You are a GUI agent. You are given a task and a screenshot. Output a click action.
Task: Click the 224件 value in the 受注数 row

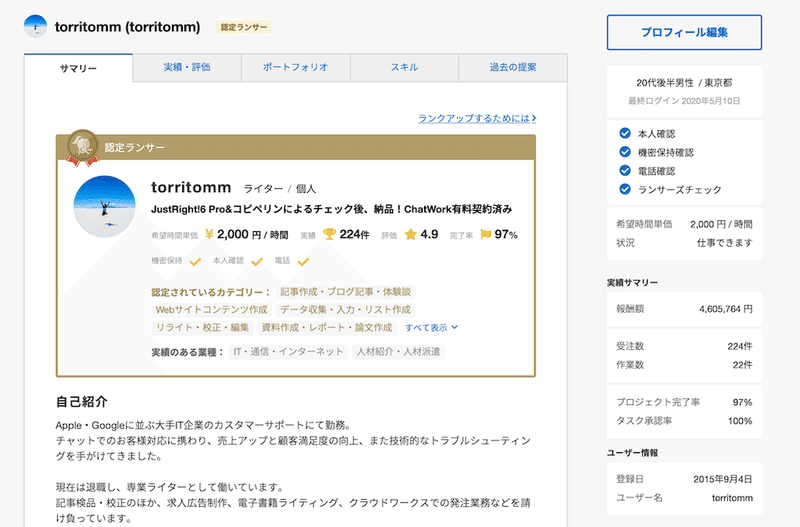[740, 346]
